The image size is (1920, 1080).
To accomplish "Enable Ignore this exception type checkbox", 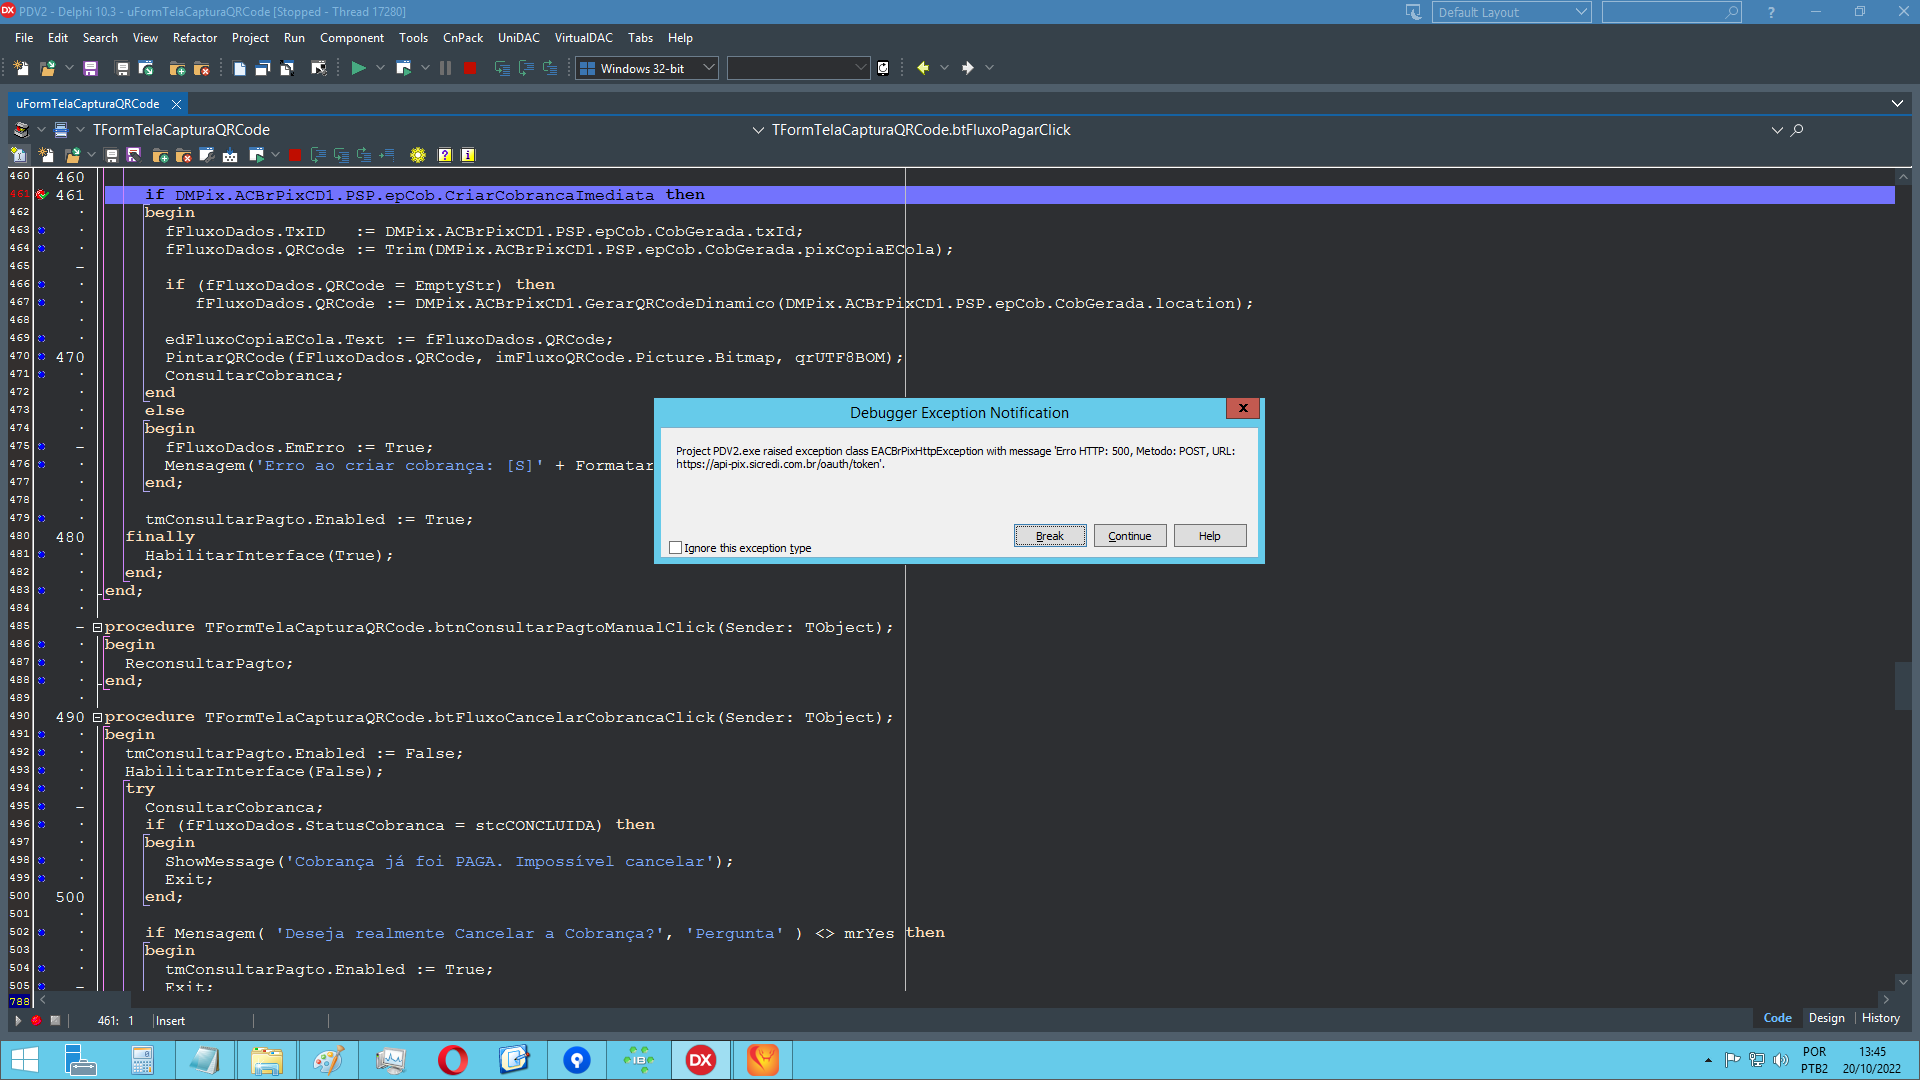I will pyautogui.click(x=676, y=548).
